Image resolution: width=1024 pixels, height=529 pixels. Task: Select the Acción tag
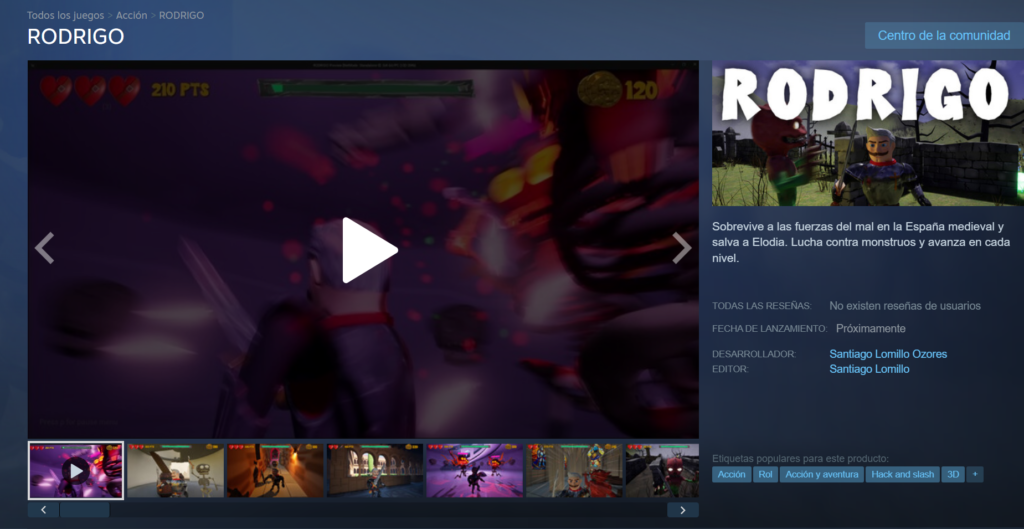731,475
